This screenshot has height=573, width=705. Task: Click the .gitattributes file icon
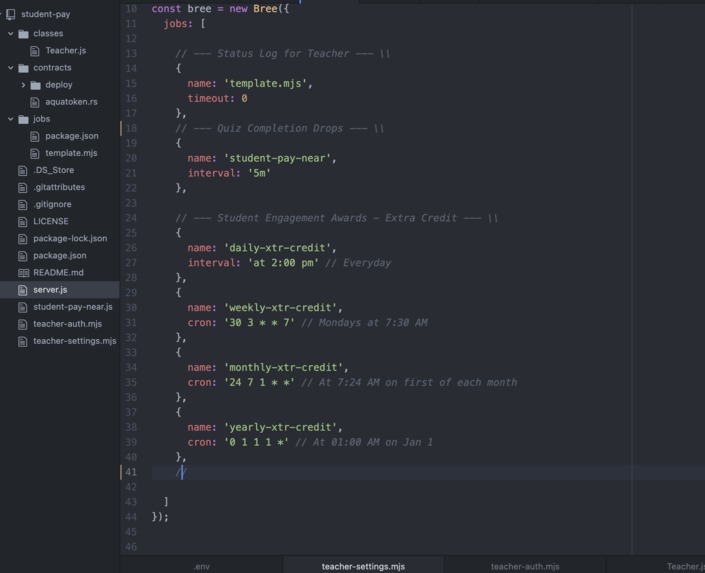coord(22,188)
